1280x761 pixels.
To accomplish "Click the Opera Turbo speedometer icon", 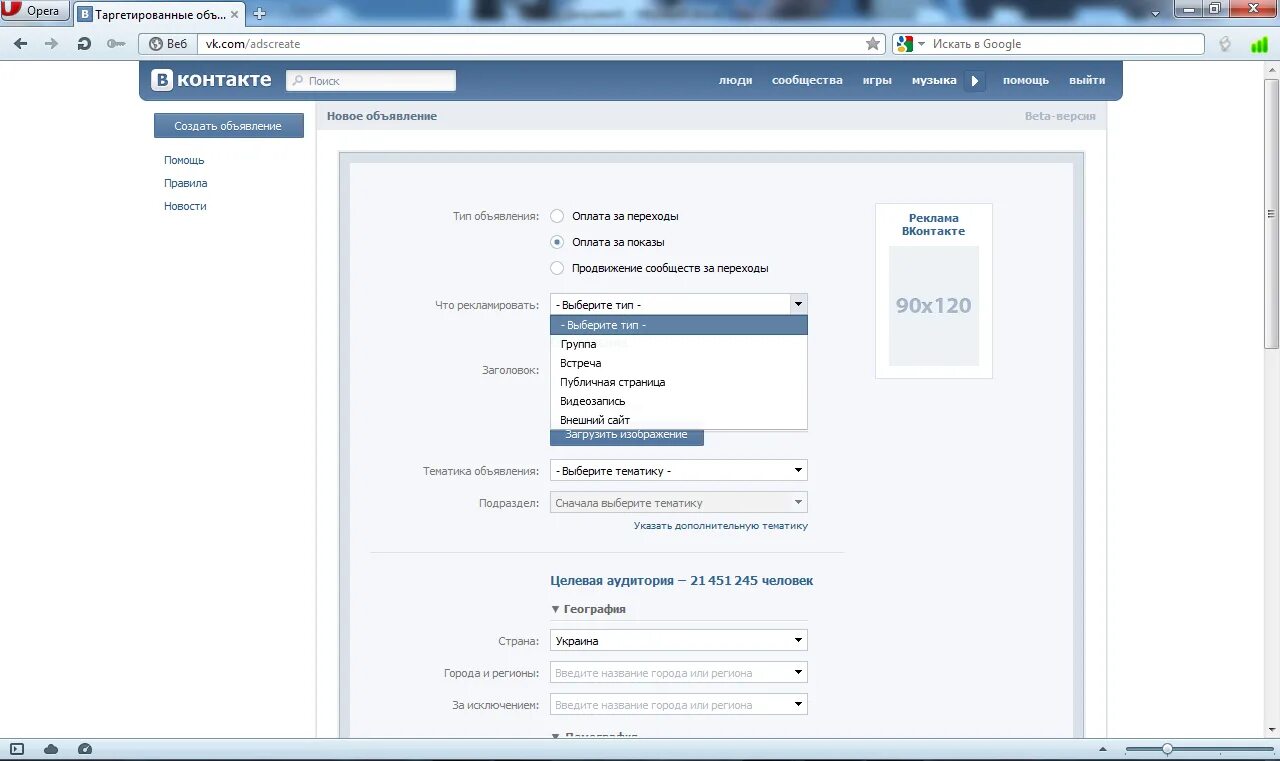I will point(85,749).
